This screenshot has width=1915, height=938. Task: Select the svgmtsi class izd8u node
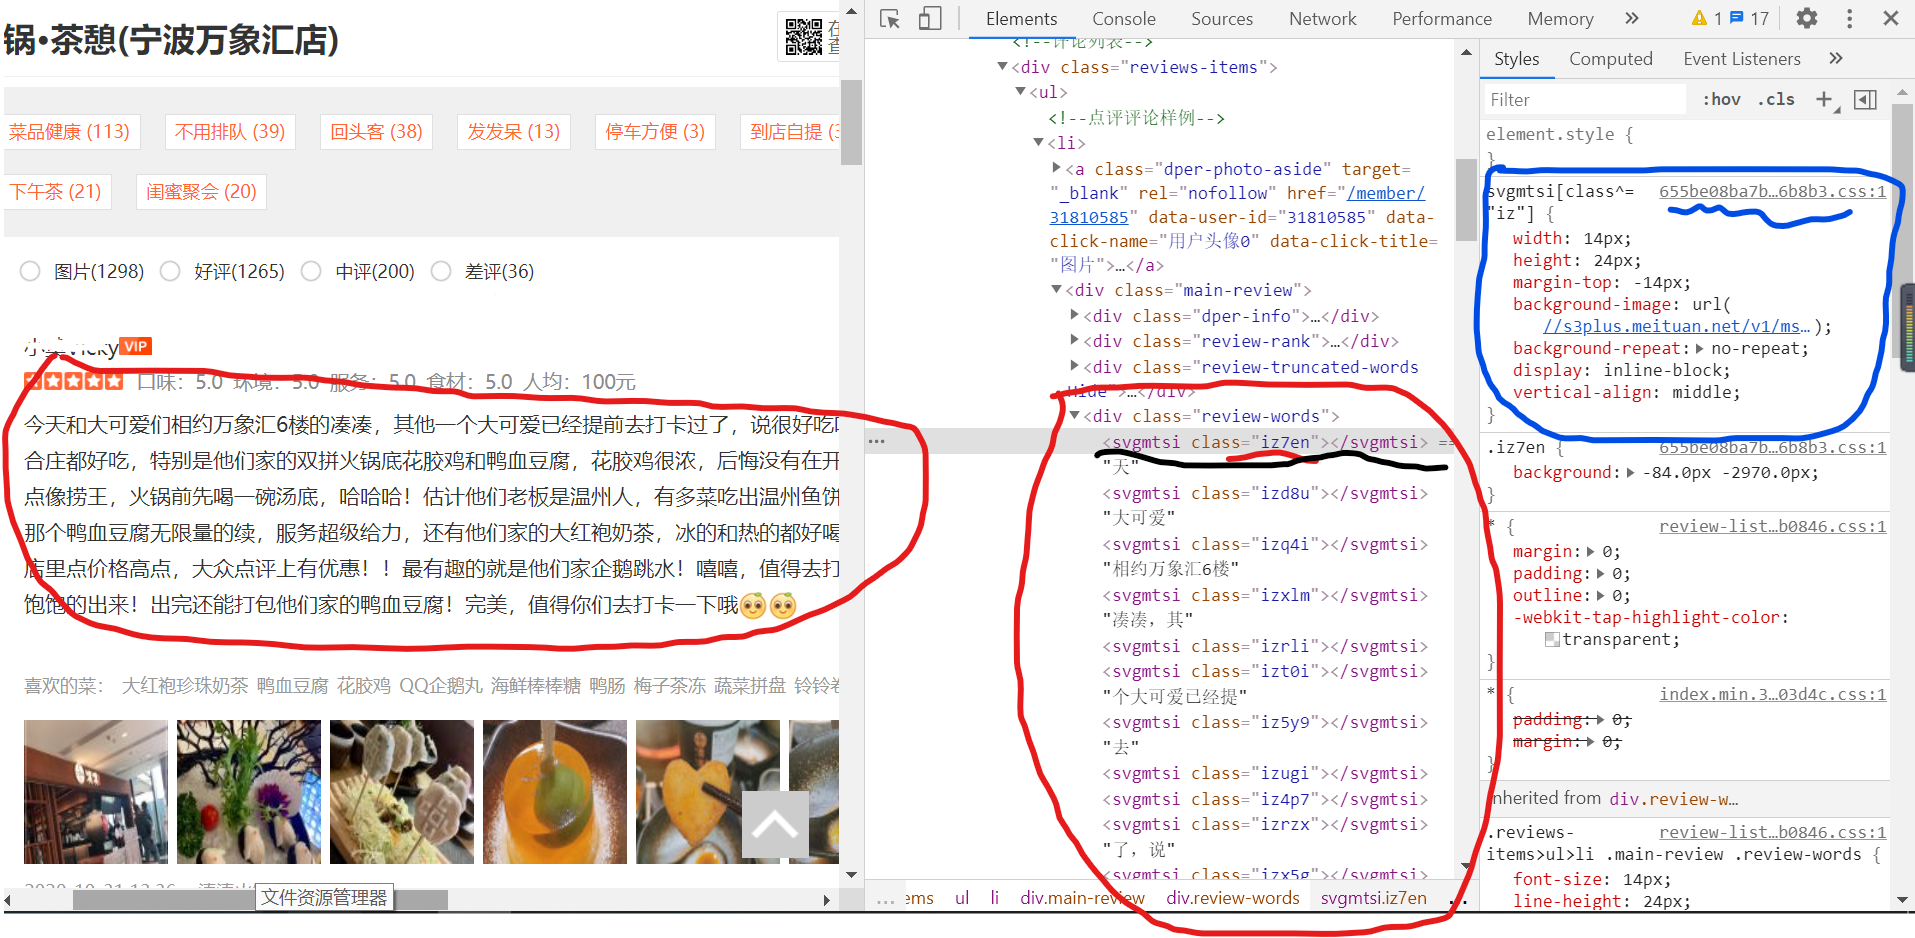pyautogui.click(x=1265, y=493)
